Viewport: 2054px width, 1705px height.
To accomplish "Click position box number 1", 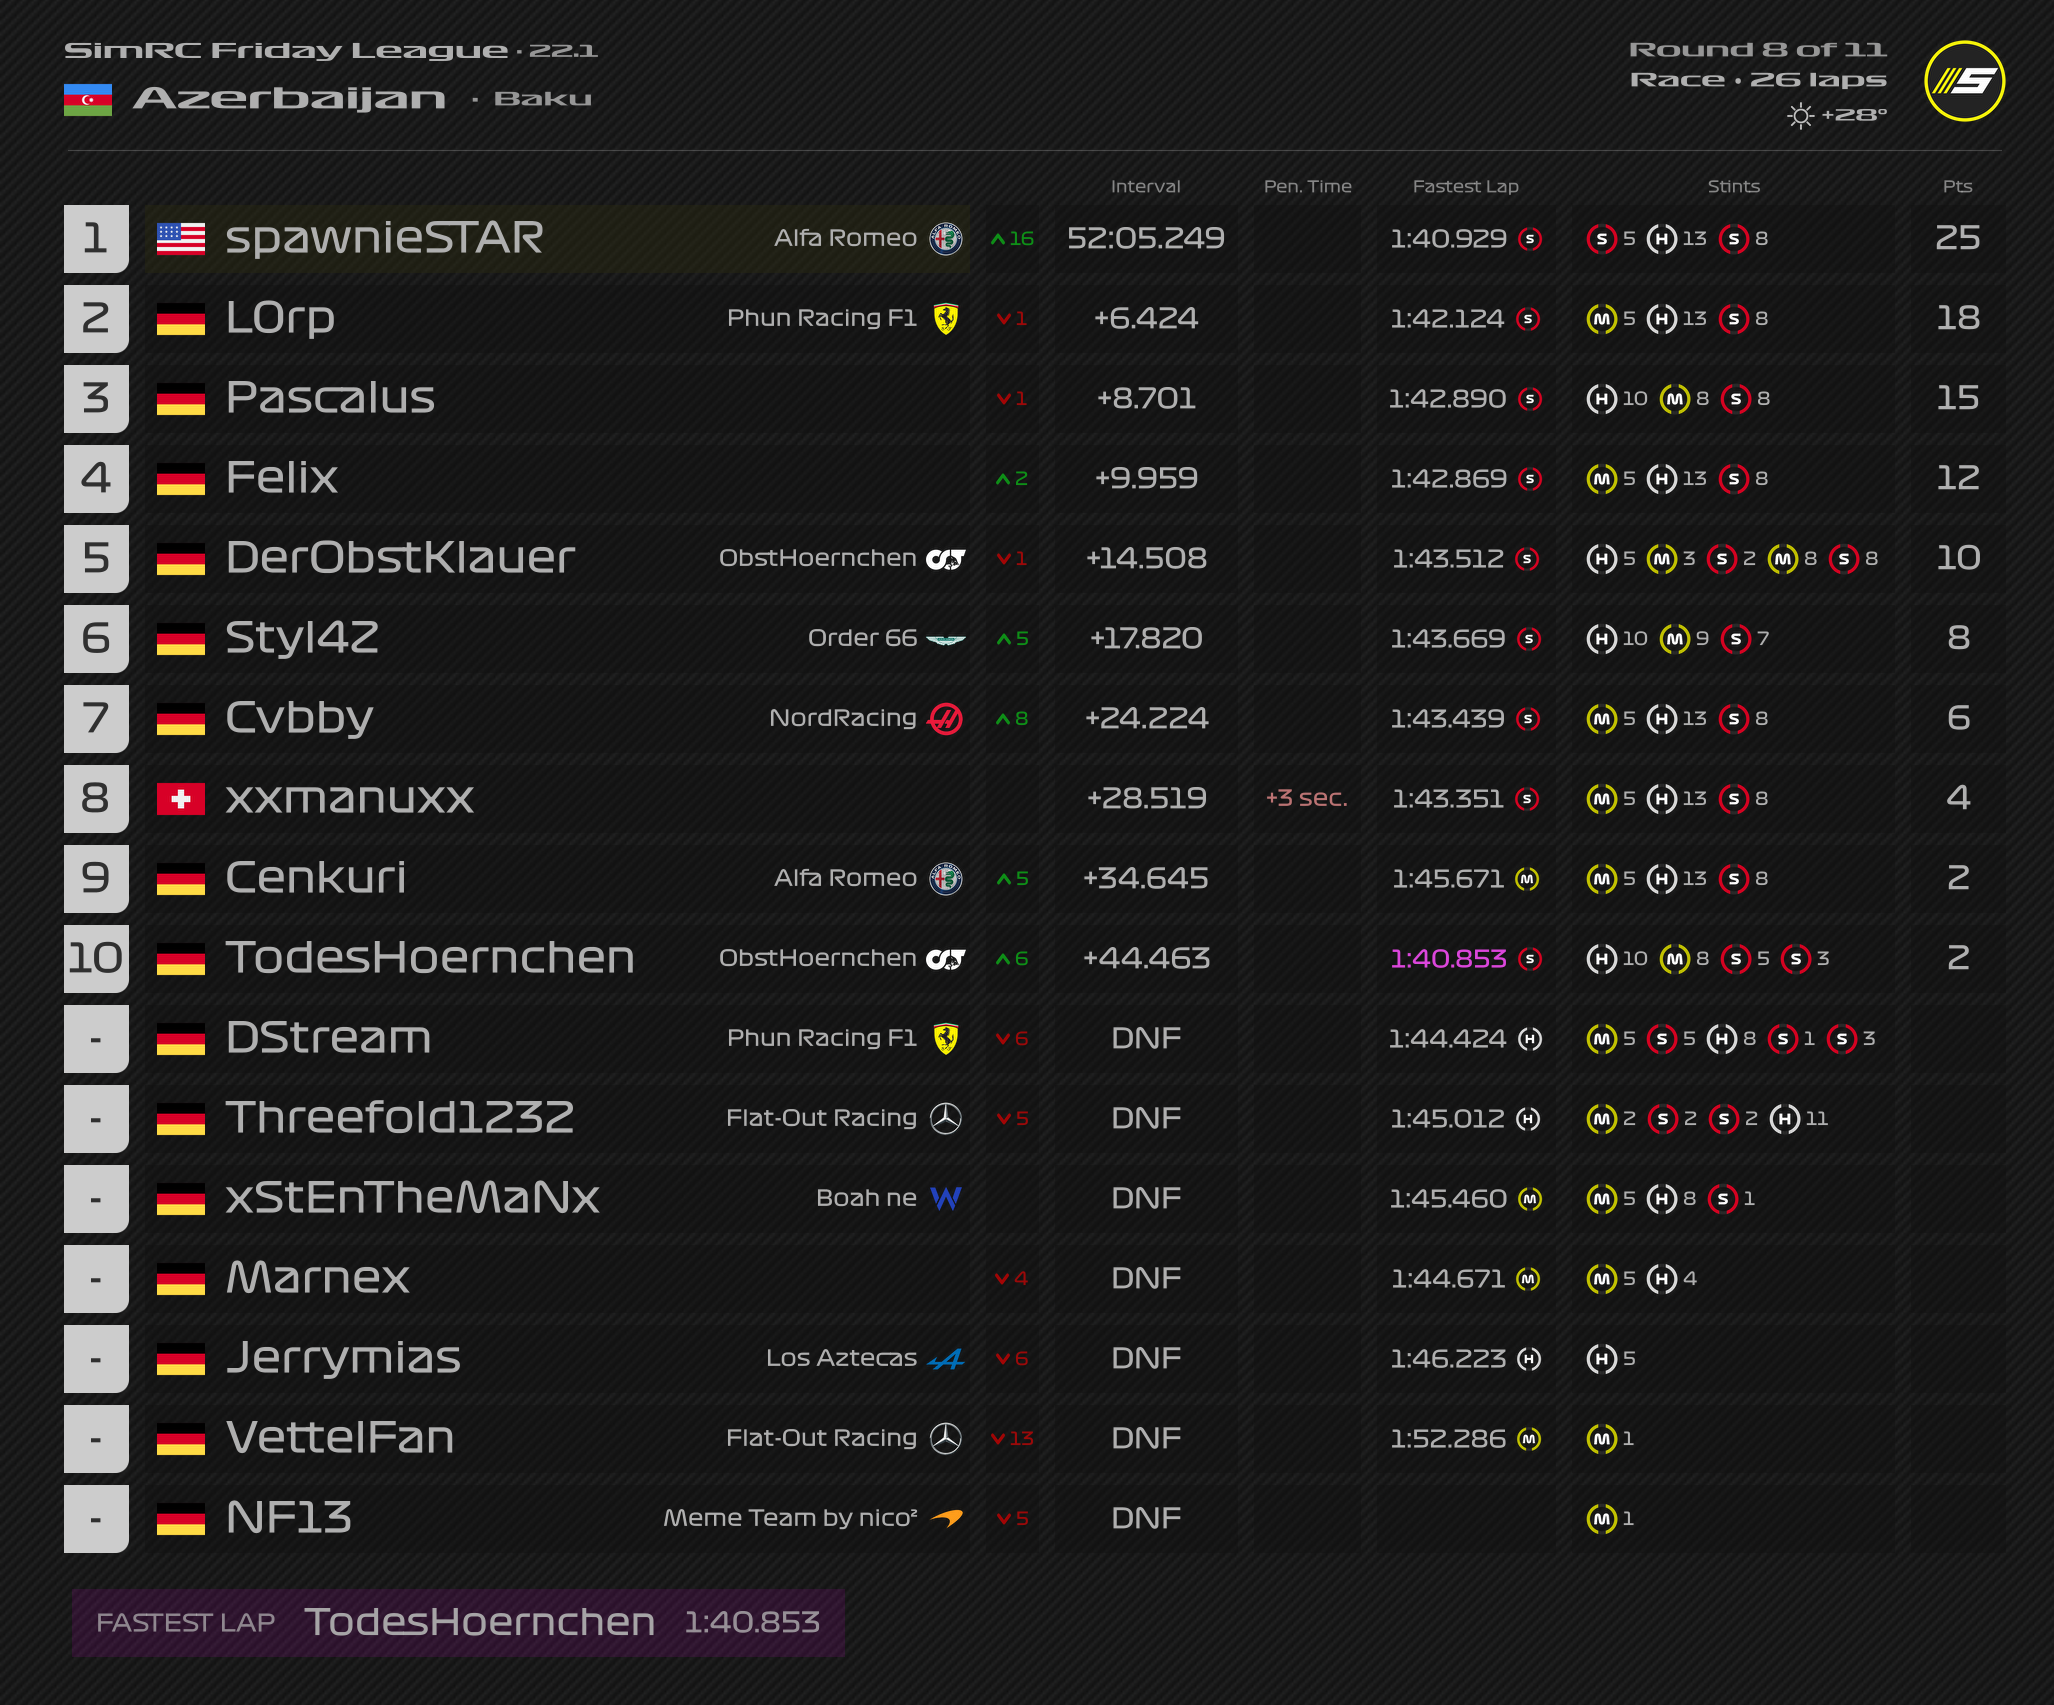I will pyautogui.click(x=96, y=239).
